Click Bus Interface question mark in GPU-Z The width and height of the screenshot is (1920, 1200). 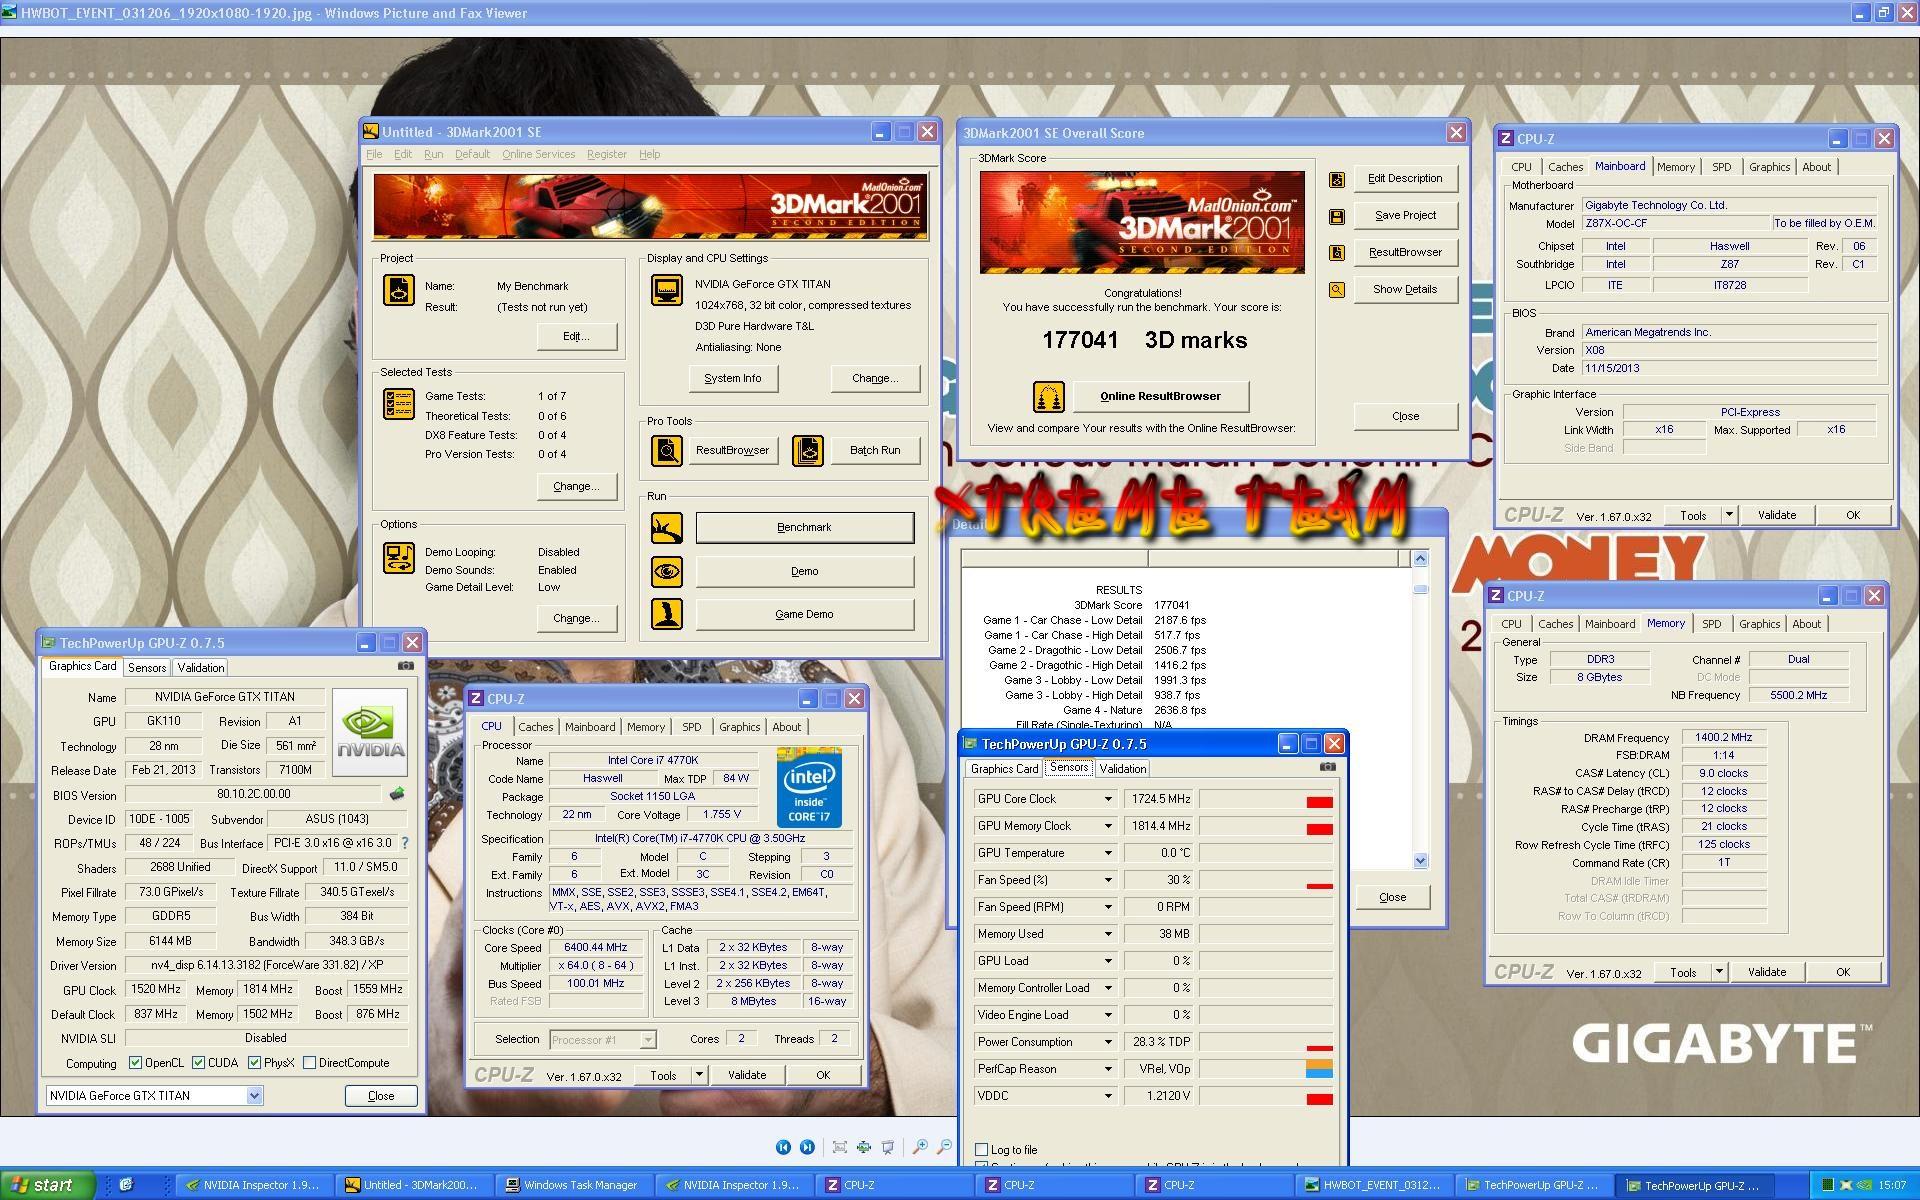[x=404, y=843]
